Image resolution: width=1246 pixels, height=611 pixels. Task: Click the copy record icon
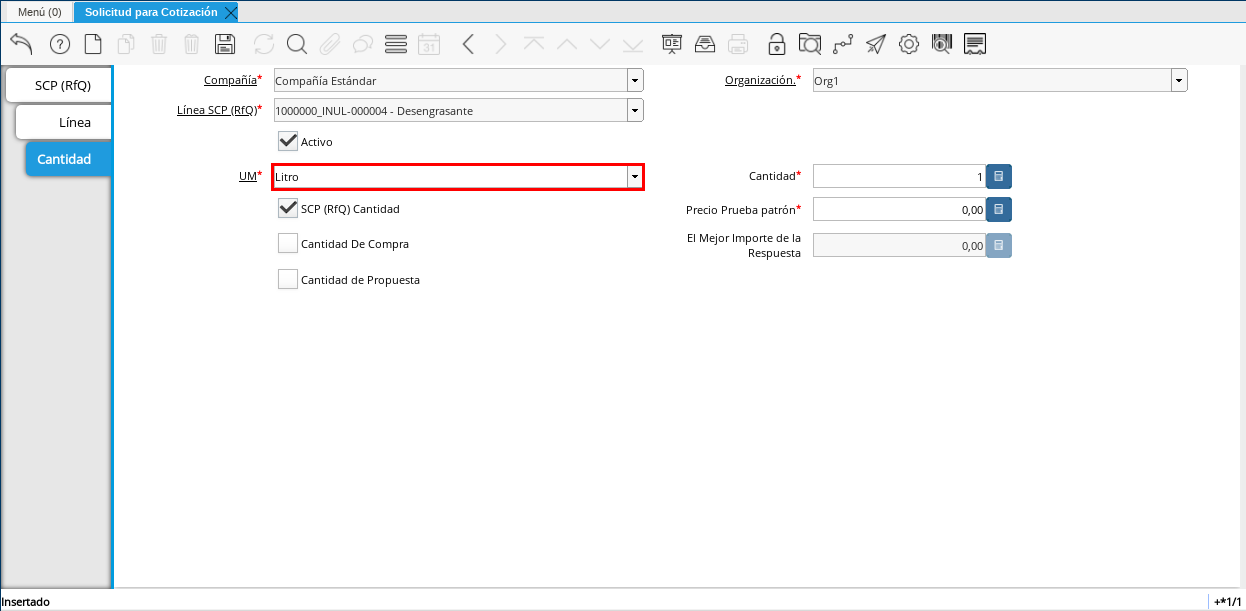point(126,44)
